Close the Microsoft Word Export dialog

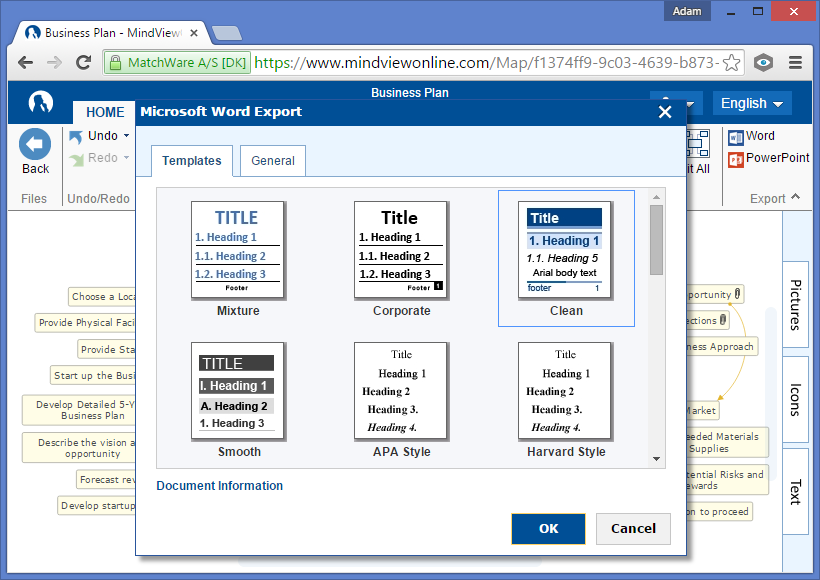[665, 112]
